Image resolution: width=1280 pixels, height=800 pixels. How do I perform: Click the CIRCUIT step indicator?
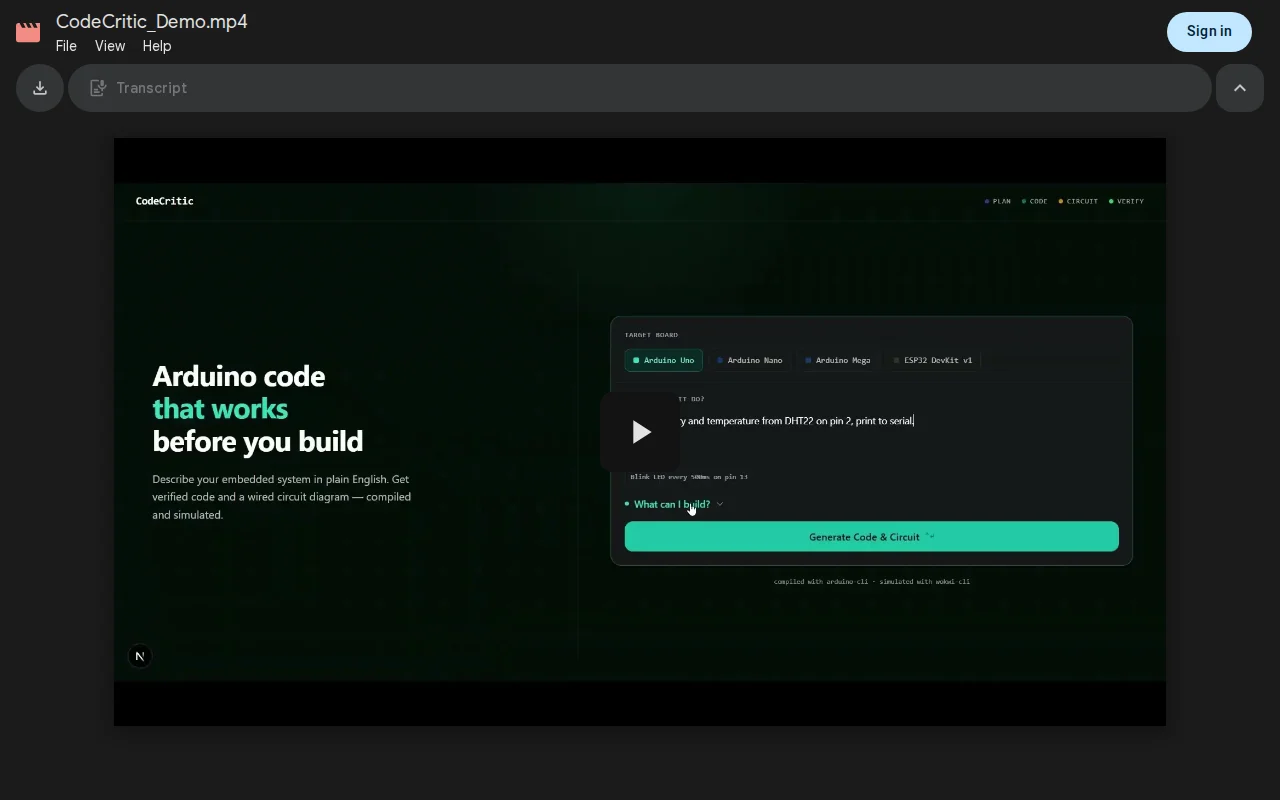(1078, 201)
